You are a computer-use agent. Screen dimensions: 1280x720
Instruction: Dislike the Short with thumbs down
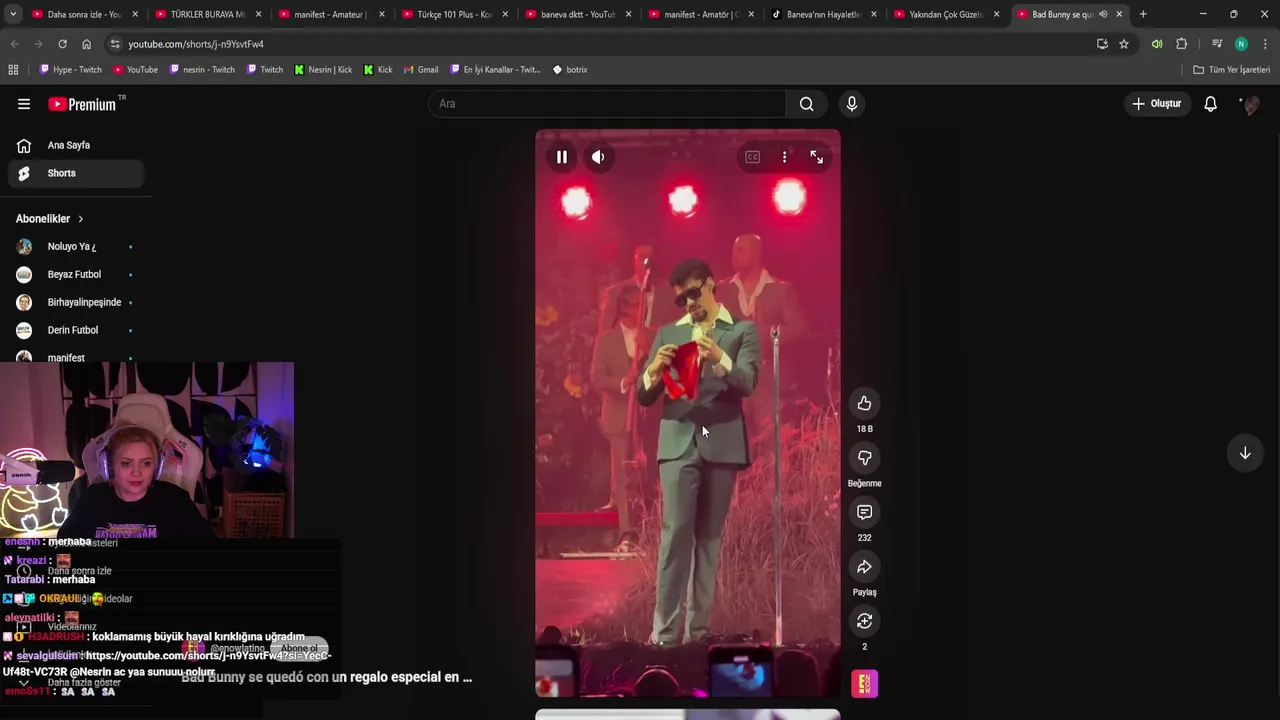pyautogui.click(x=865, y=458)
